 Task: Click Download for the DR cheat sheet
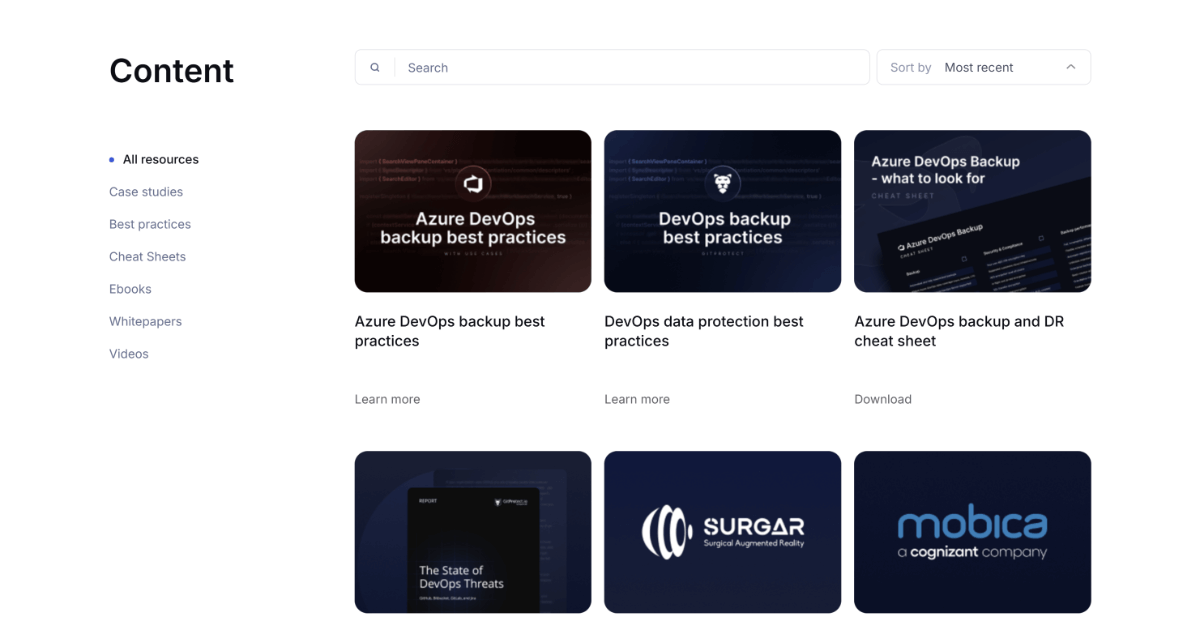coord(882,398)
